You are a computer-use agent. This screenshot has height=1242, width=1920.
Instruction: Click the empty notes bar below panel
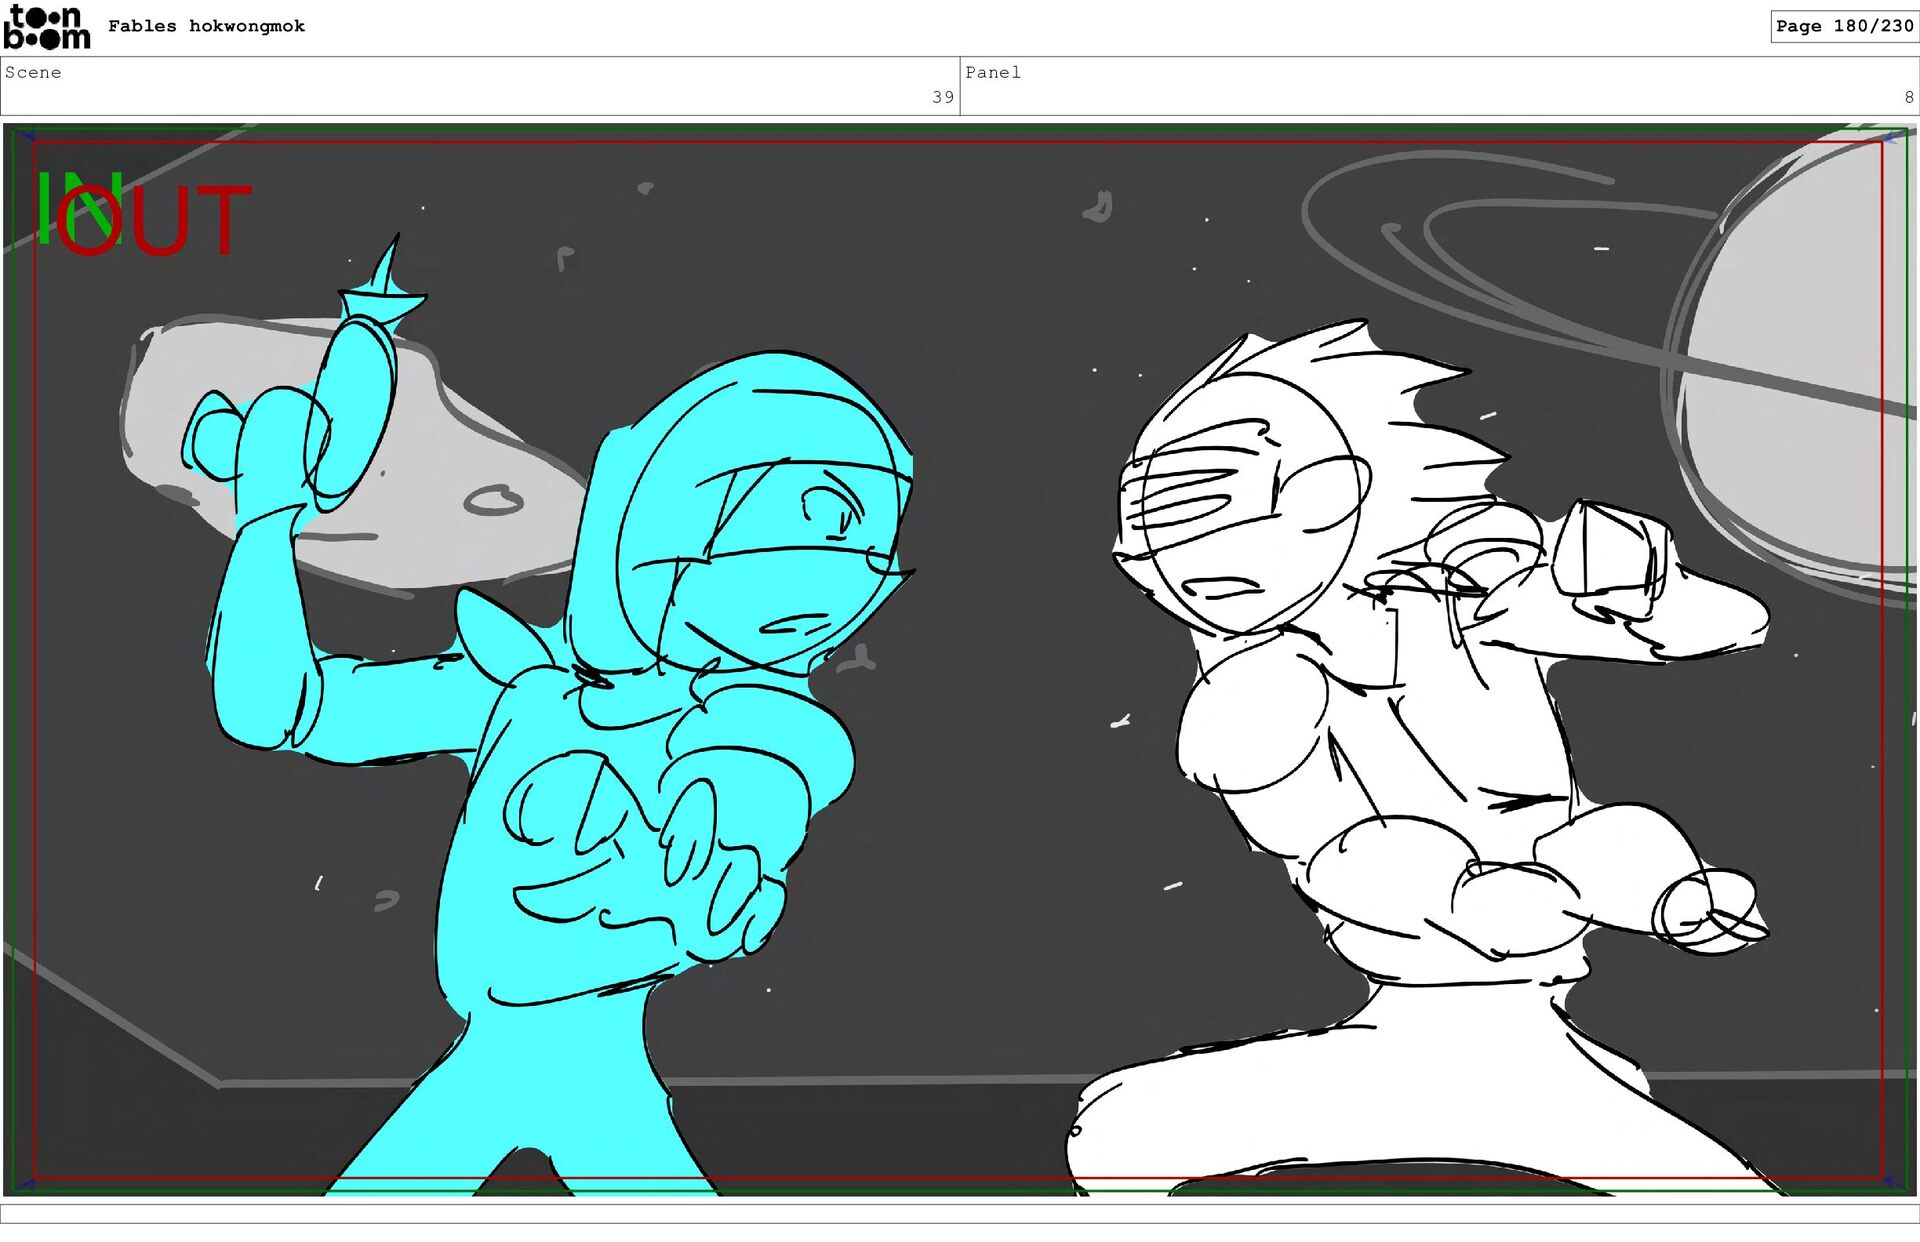point(960,1213)
